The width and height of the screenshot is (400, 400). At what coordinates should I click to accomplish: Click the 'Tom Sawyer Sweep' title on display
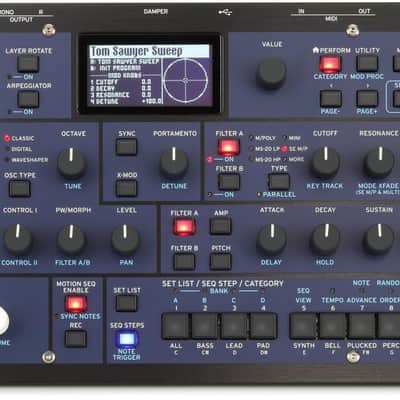pos(137,51)
